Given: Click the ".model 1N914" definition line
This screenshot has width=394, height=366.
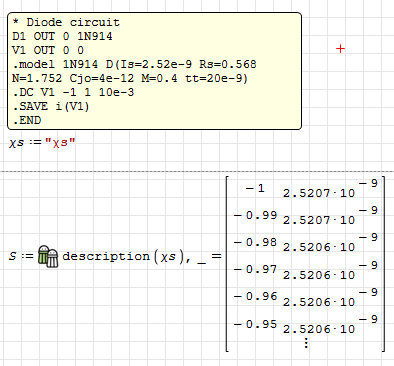Looking at the screenshot, I should point(134,64).
